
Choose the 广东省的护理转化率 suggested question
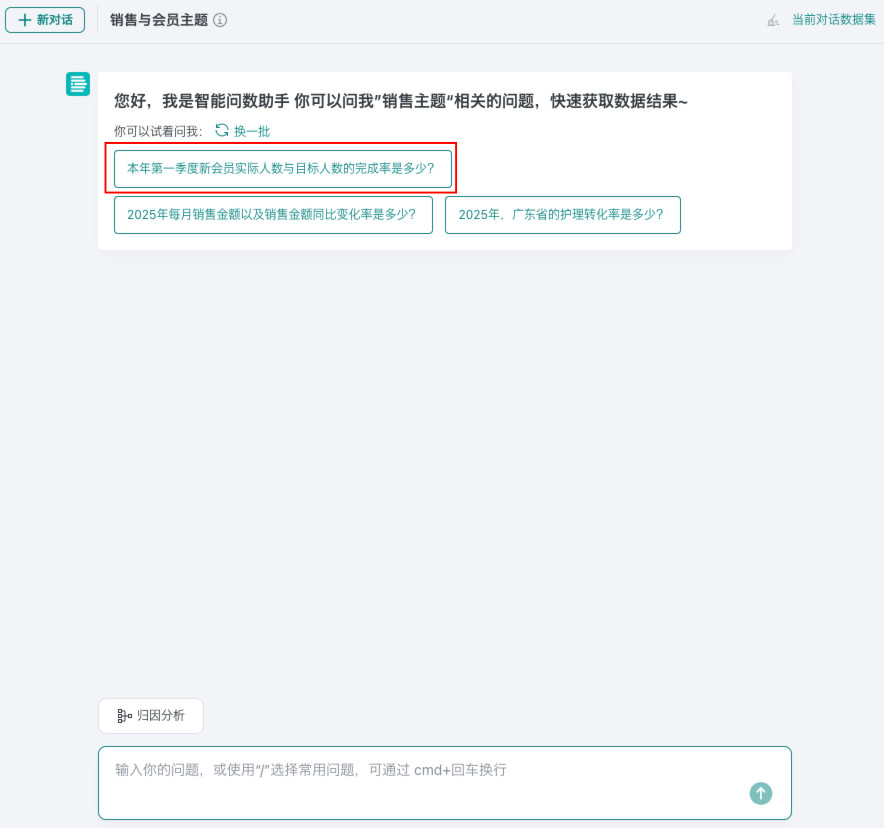[x=563, y=215]
